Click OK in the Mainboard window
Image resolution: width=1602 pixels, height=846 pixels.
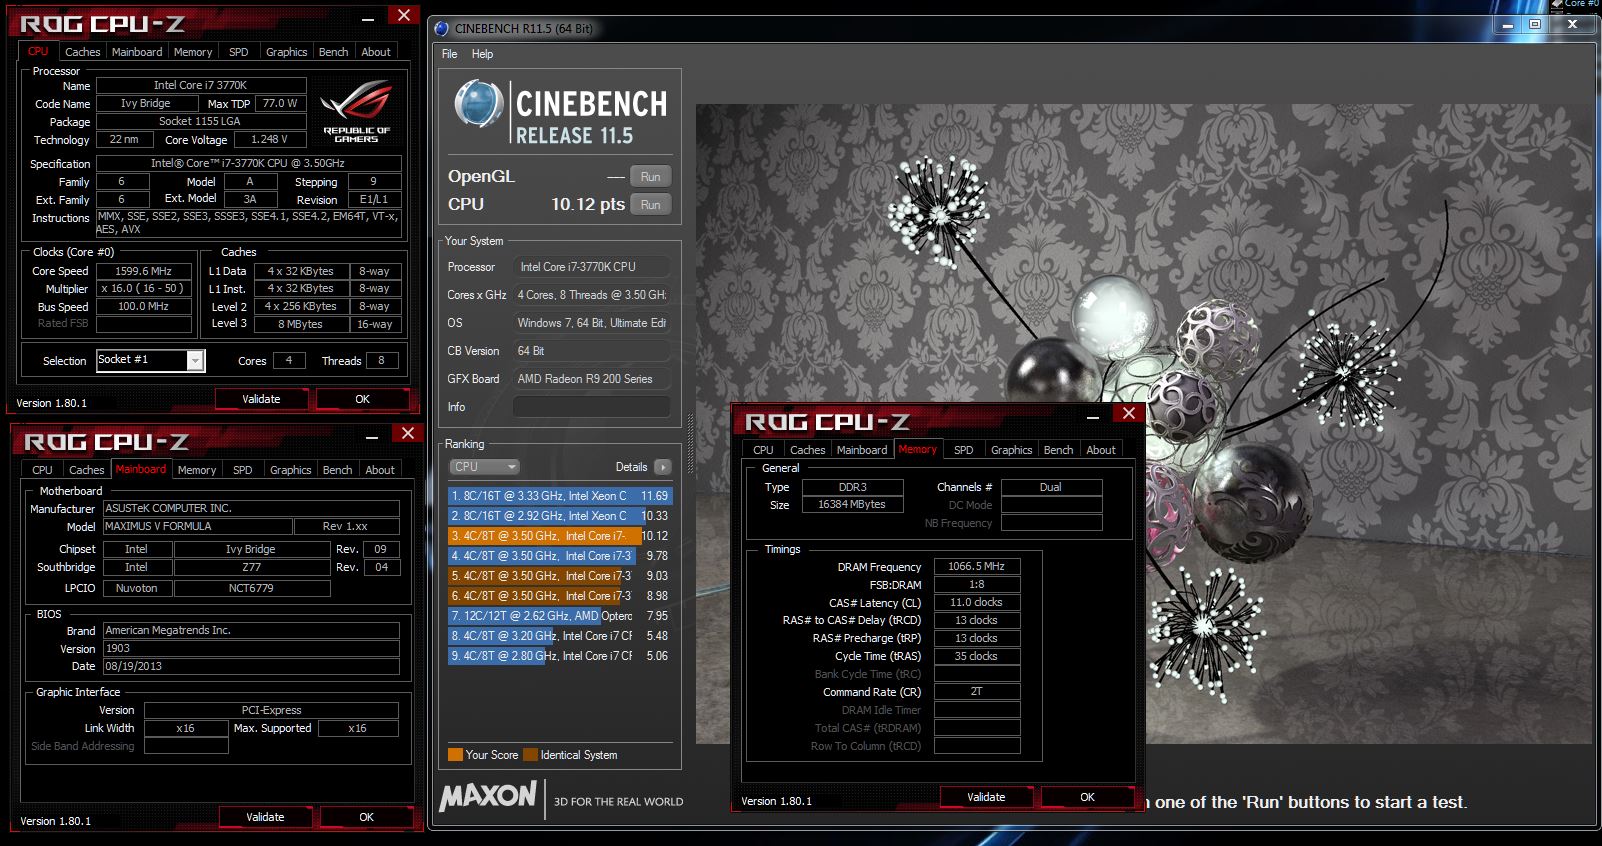pyautogui.click(x=366, y=817)
